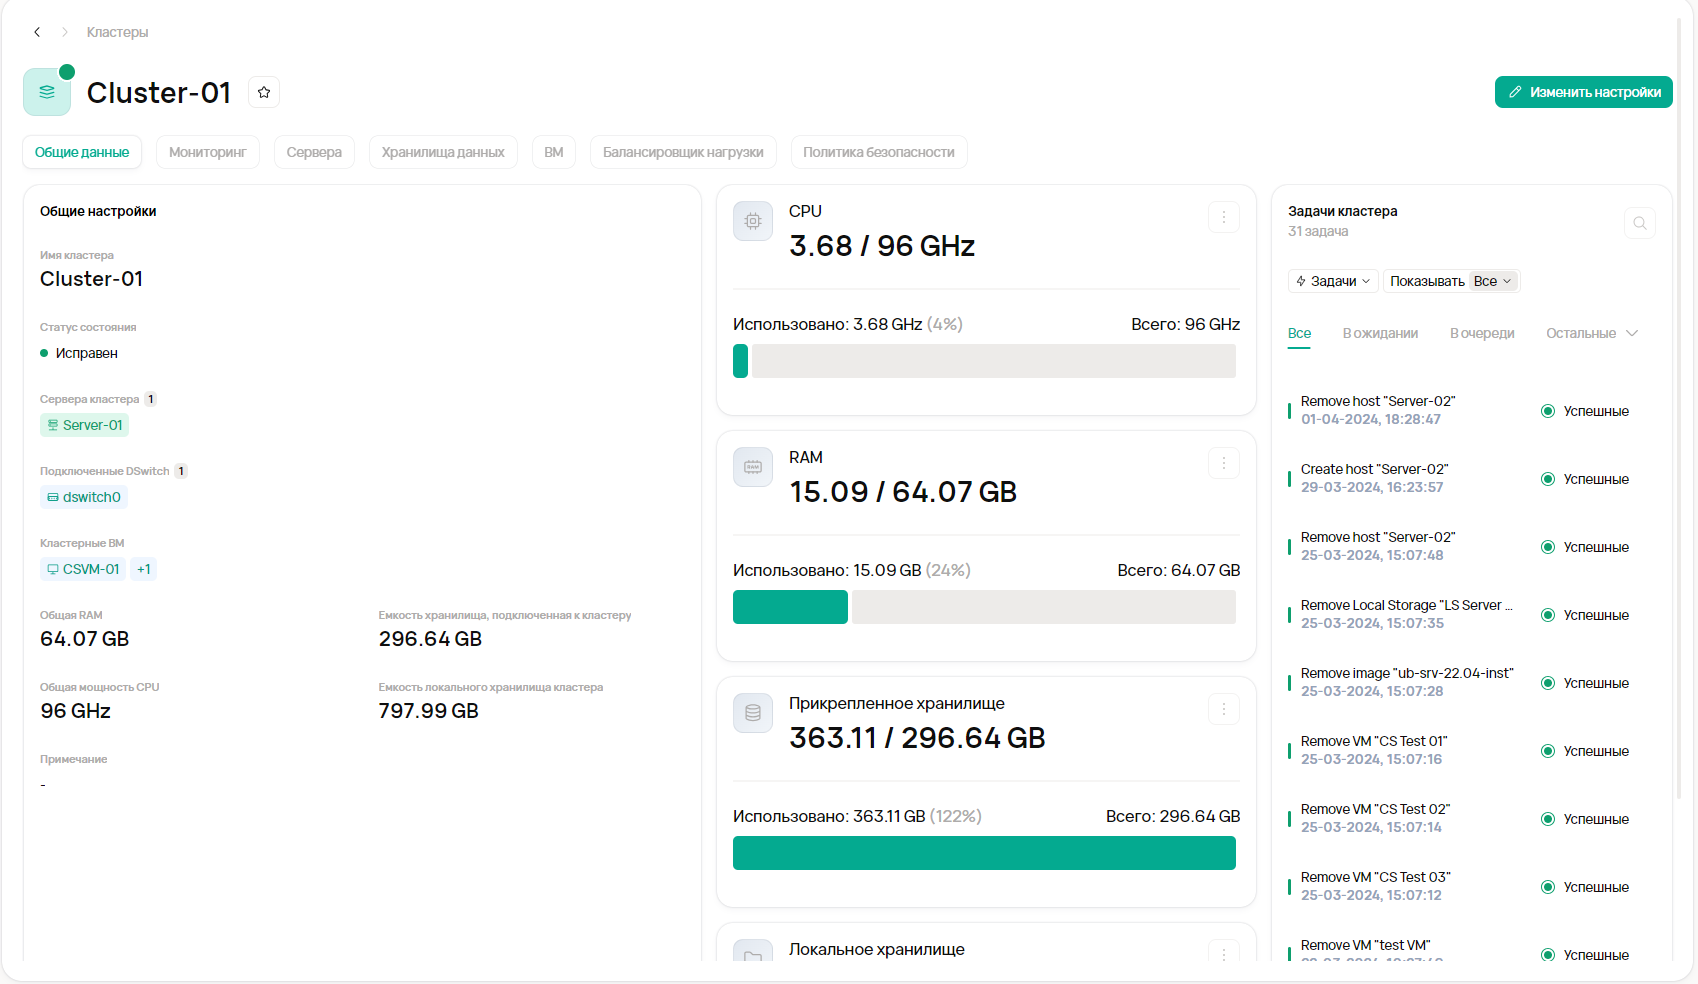
Task: Open the dswitch0 link
Action: pos(84,497)
